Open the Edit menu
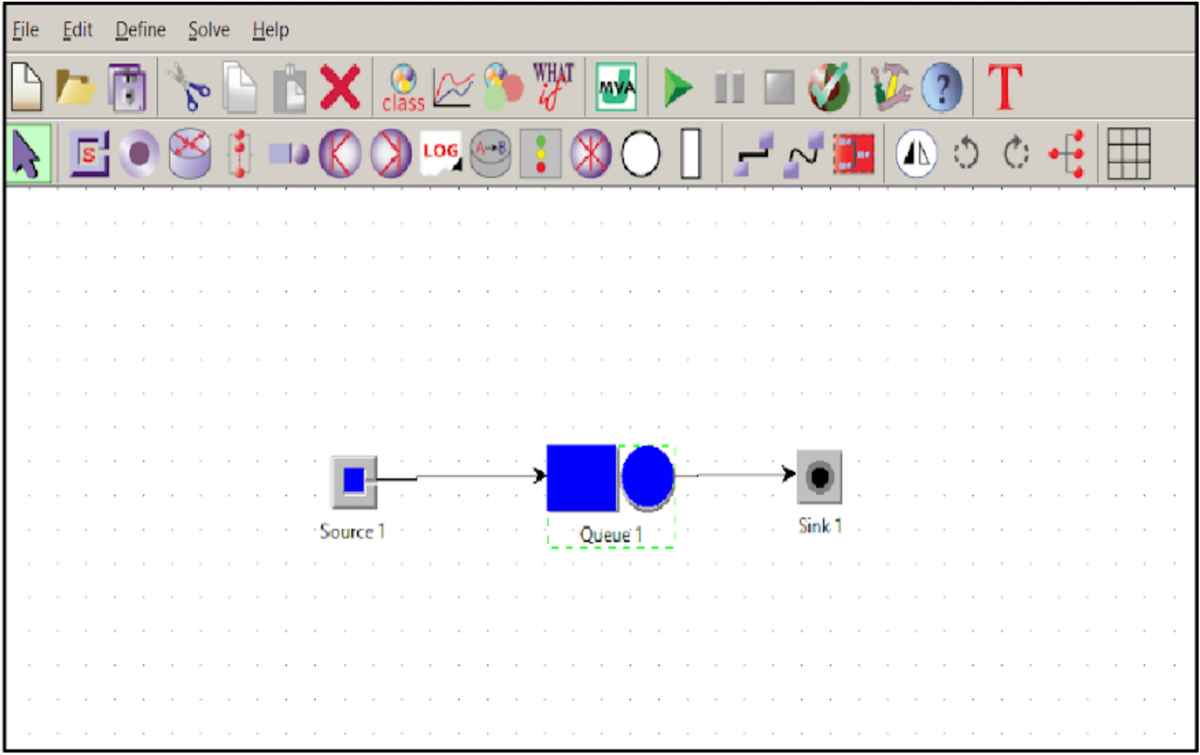 (77, 30)
